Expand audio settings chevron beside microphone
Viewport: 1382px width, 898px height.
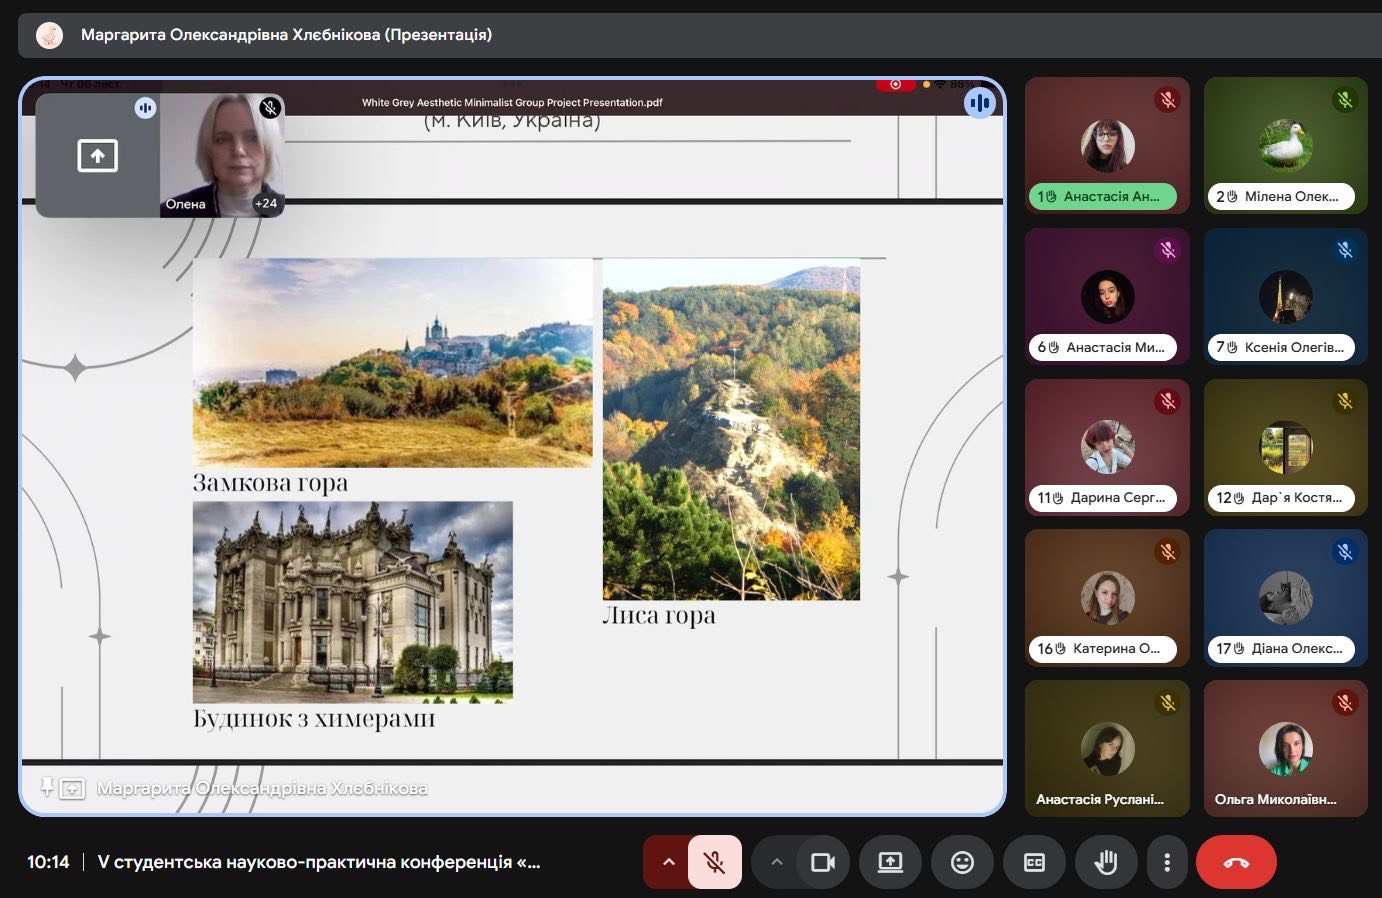point(668,862)
